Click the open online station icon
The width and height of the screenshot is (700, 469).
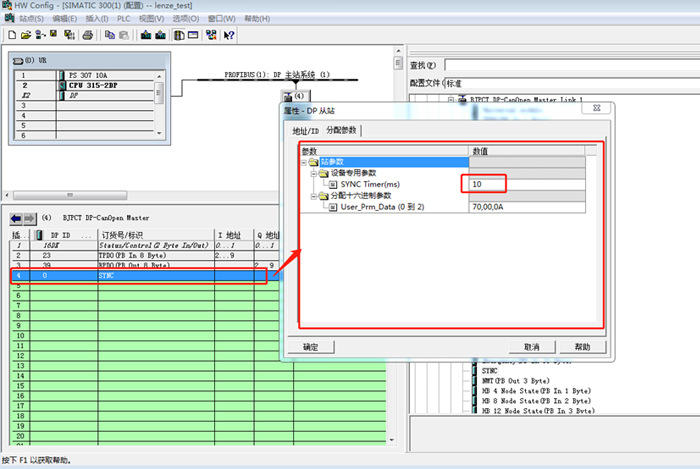click(x=40, y=35)
